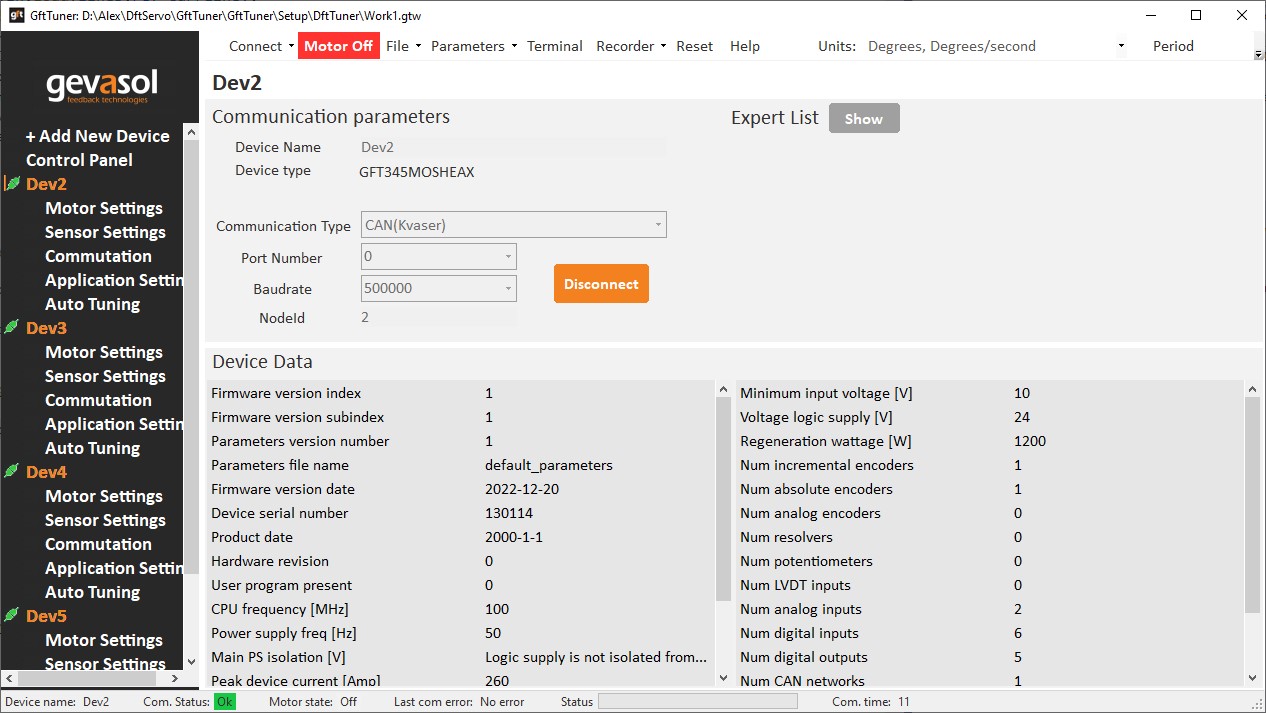Open the Terminal menu item
Image resolution: width=1266 pixels, height=713 pixels.
point(554,46)
